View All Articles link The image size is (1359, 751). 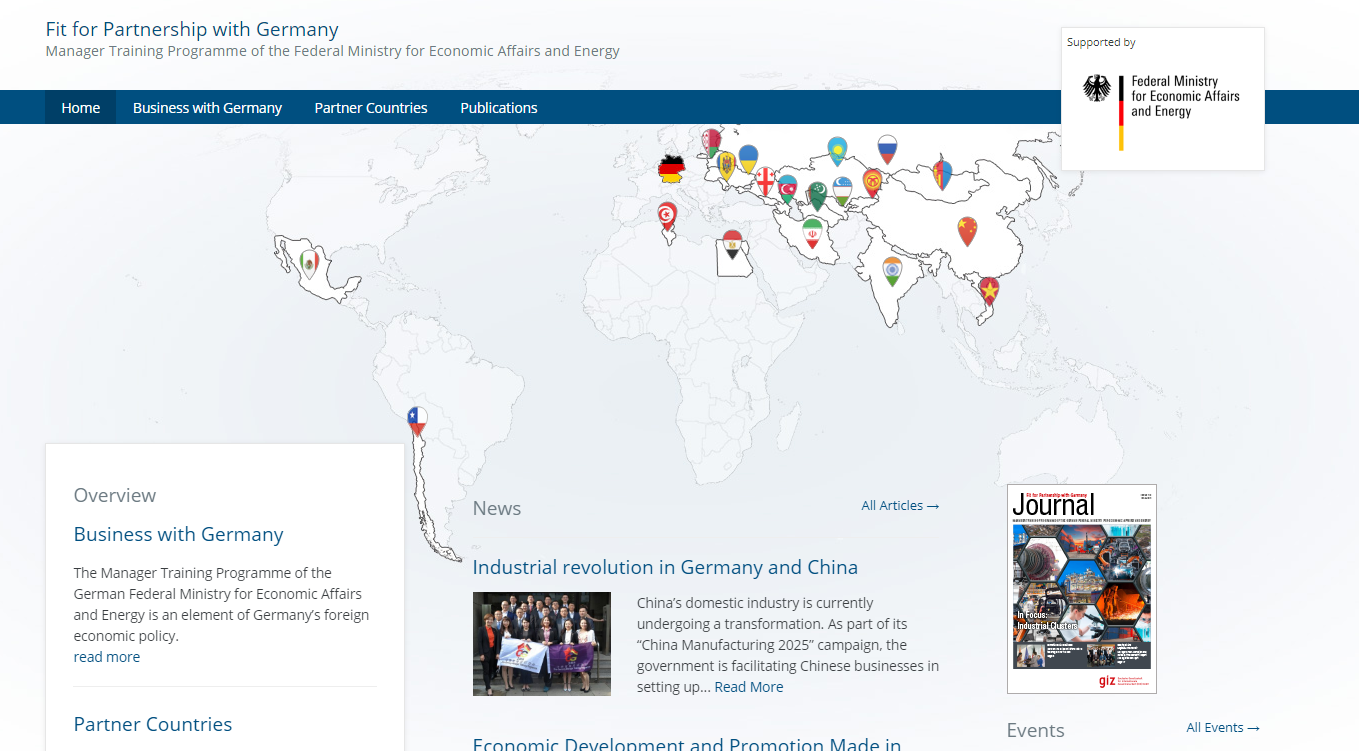[900, 505]
